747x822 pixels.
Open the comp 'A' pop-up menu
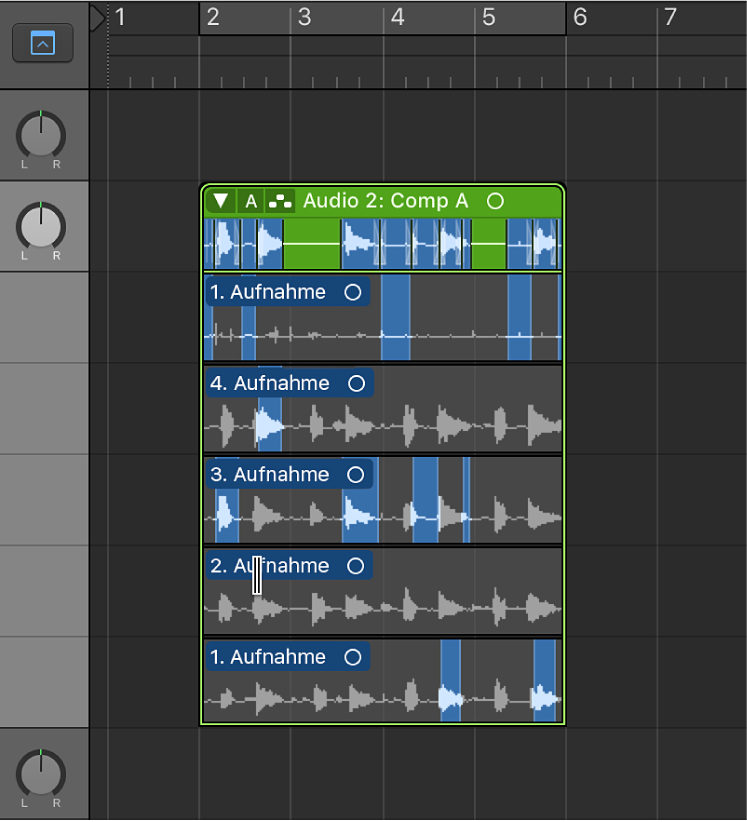[251, 201]
